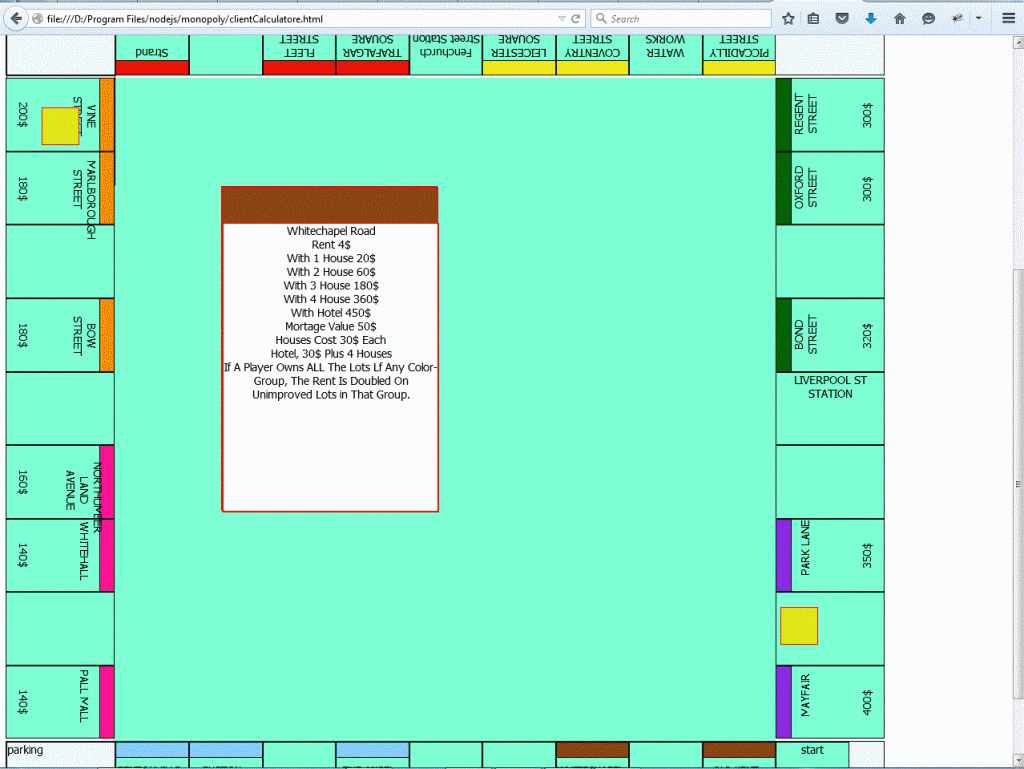The width and height of the screenshot is (1024, 769).
Task: Select the Fenchurch Street Station square
Action: 446,55
